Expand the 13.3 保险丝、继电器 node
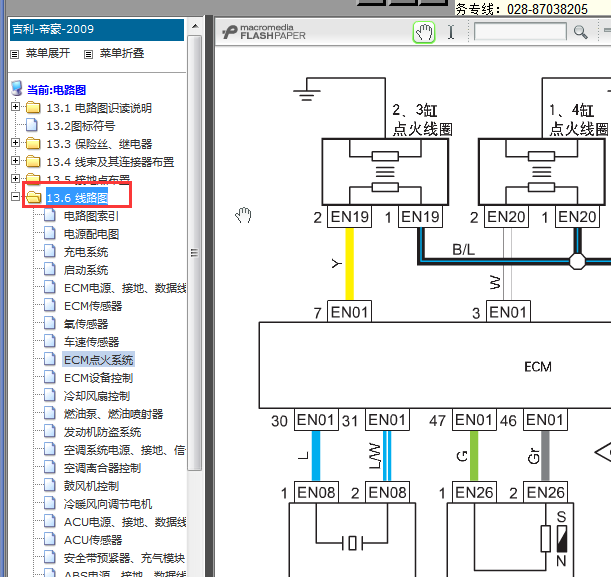Viewport: 611px width, 577px height. click(15, 143)
